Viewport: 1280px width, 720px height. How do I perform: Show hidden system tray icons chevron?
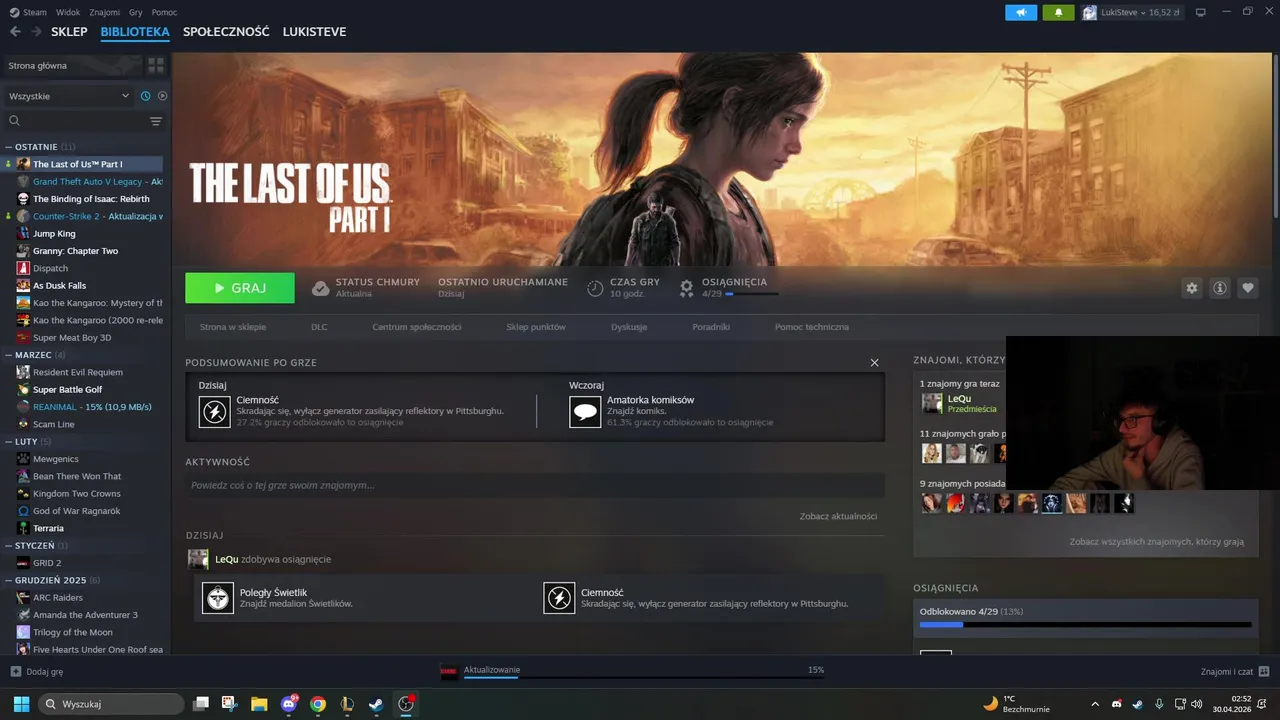click(x=1095, y=704)
